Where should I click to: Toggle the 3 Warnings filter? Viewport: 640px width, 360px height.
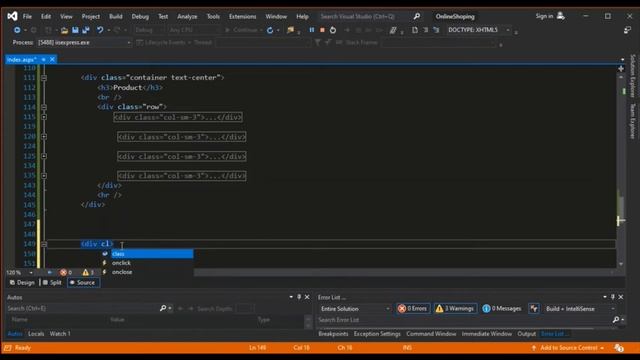[x=455, y=309]
